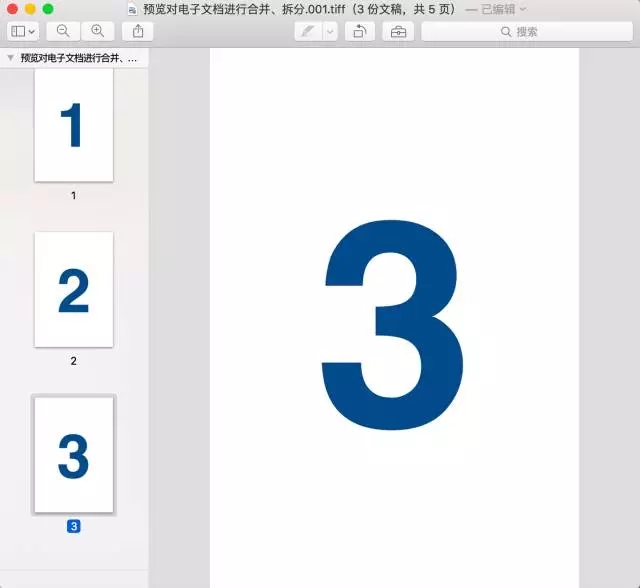640x588 pixels.
Task: Collapse the sidebar document disclosure triangle
Action: 11,58
